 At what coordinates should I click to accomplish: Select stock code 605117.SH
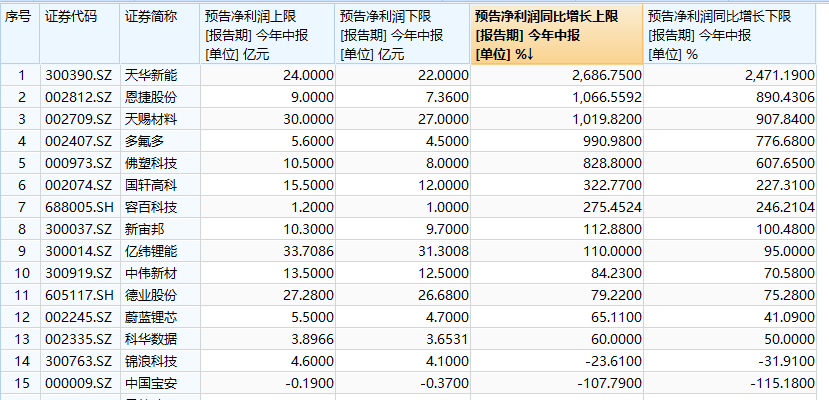(80, 295)
